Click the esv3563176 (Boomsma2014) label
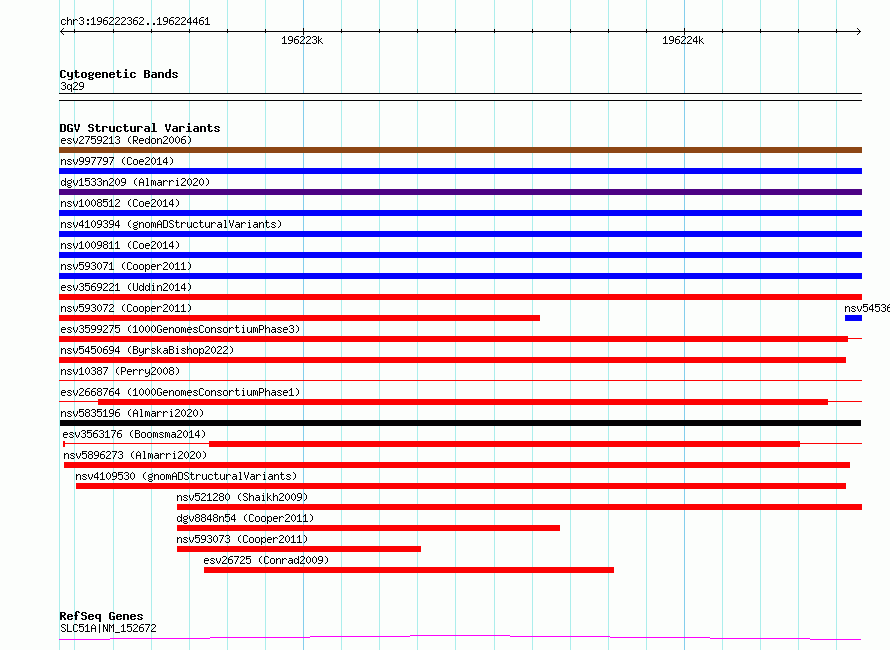This screenshot has height=650, width=890. (x=134, y=434)
